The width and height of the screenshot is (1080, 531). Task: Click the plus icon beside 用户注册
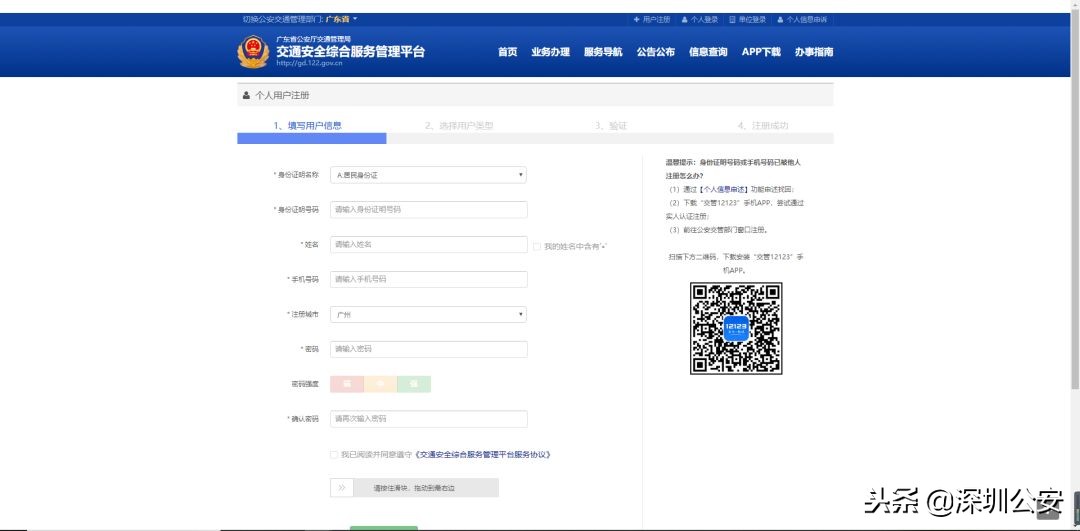(636, 20)
